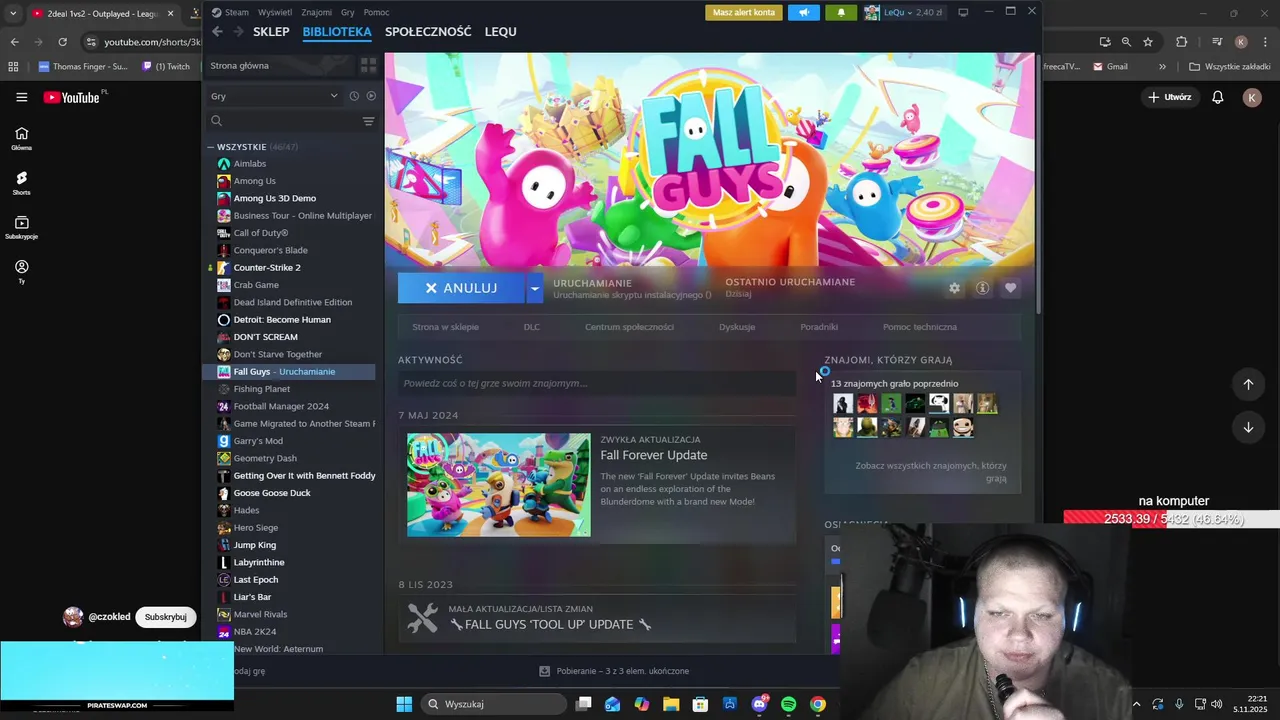The width and height of the screenshot is (1280, 720).
Task: Add Fall Guys to favorites heart icon
Action: click(1010, 288)
